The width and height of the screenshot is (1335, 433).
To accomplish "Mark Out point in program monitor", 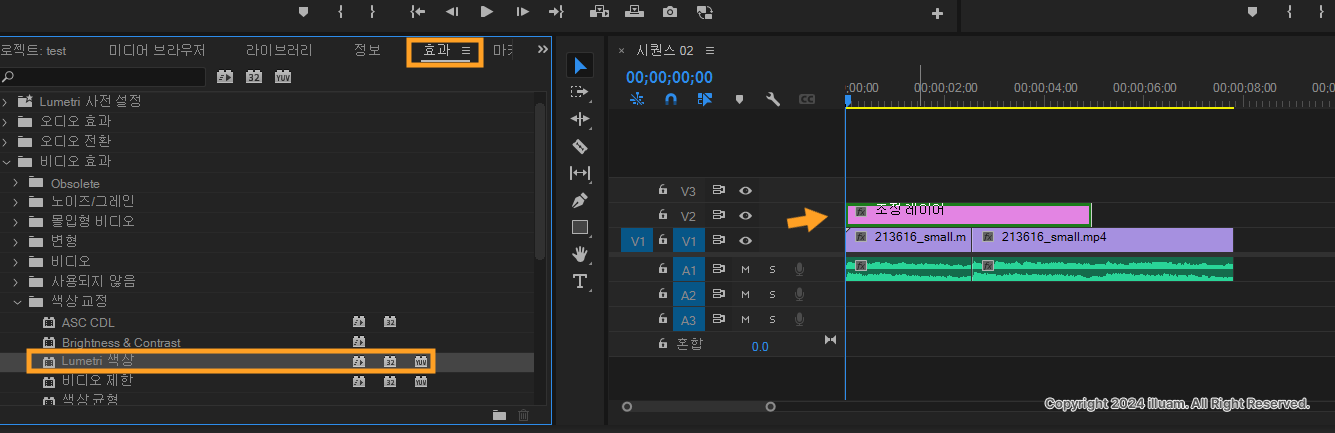I will 373,12.
